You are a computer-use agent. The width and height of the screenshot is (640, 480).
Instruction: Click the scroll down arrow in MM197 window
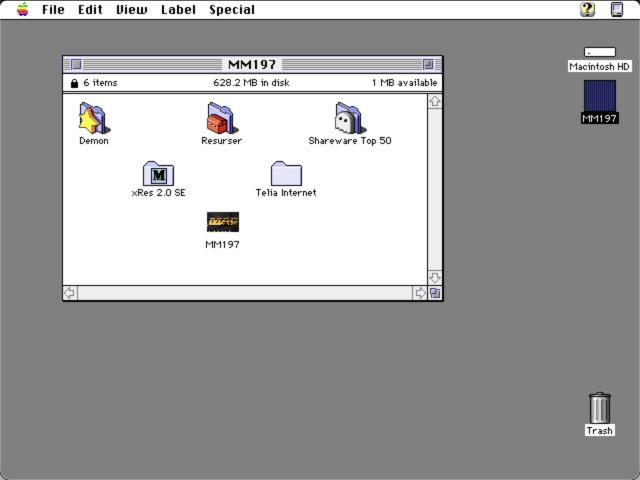coord(435,278)
